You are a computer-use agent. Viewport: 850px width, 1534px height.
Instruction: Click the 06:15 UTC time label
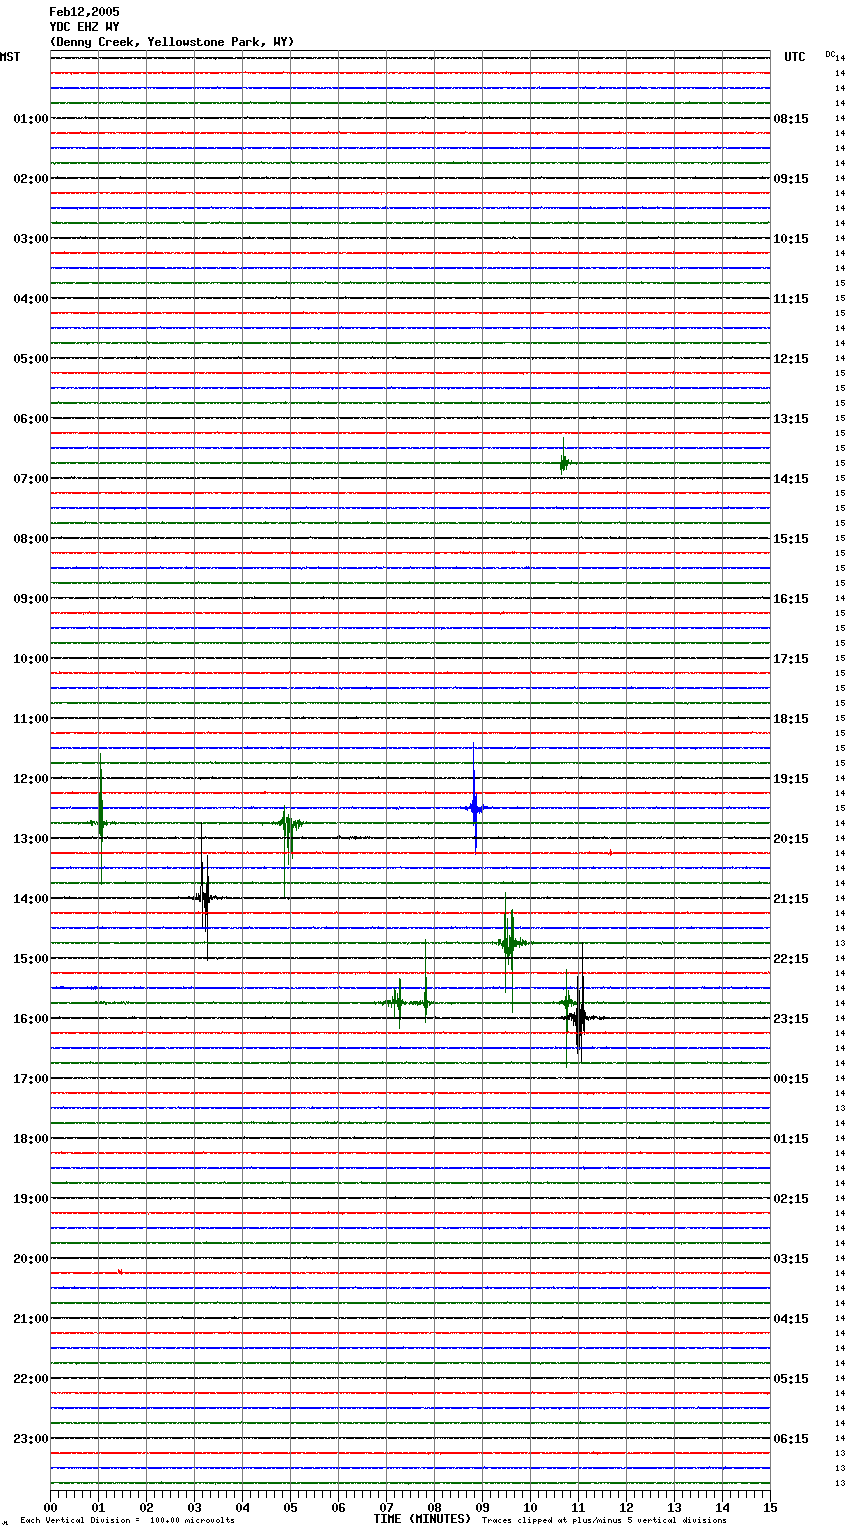791,1439
